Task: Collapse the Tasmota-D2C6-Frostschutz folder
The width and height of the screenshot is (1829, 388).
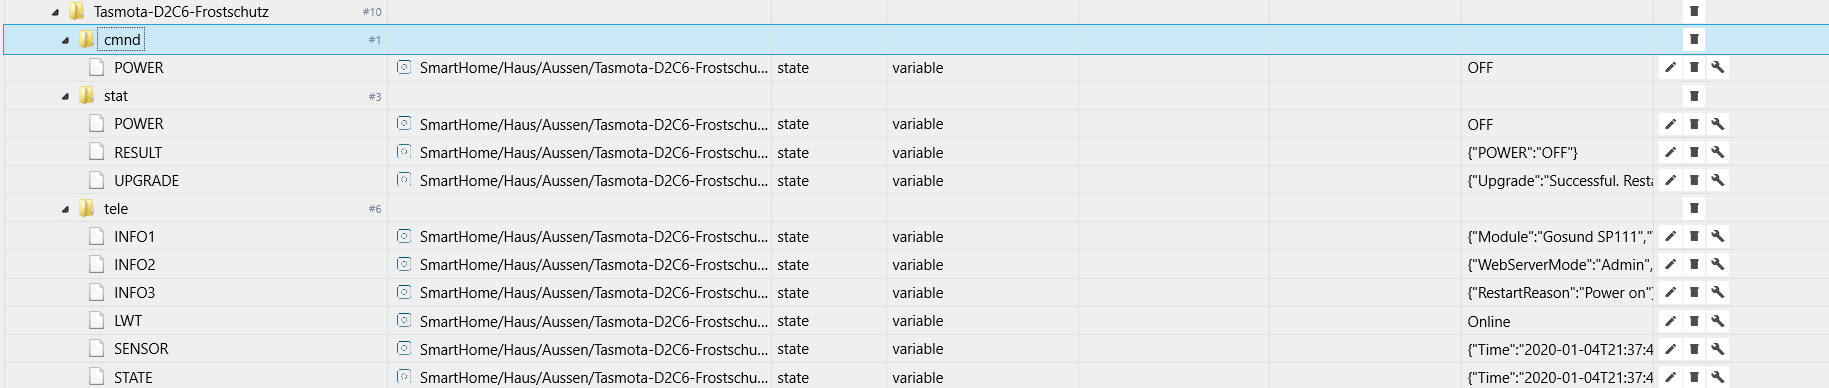Action: 55,12
